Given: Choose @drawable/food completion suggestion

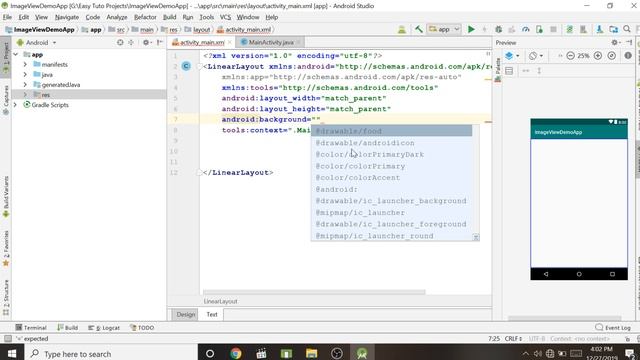Looking at the screenshot, I should [x=391, y=131].
